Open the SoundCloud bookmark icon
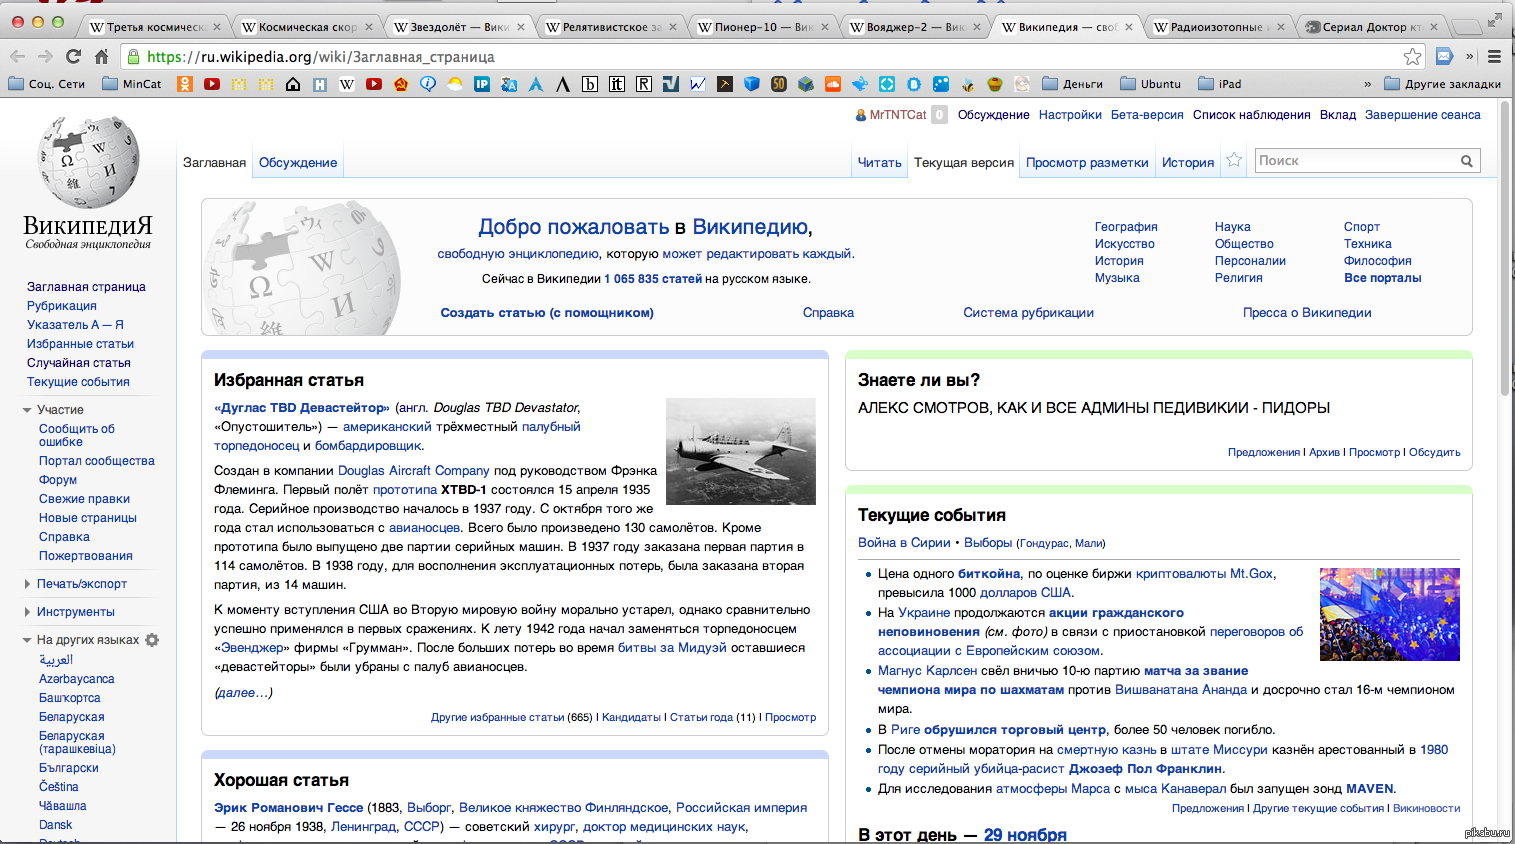1515x844 pixels. pos(832,84)
